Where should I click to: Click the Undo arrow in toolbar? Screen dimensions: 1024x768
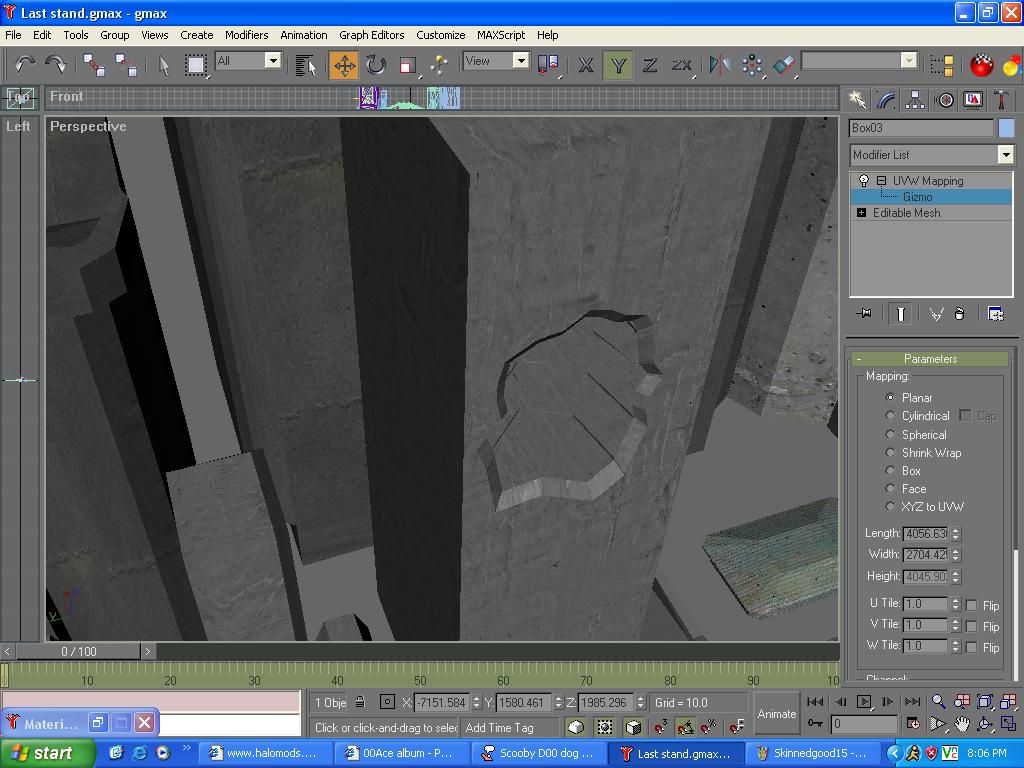click(x=24, y=64)
